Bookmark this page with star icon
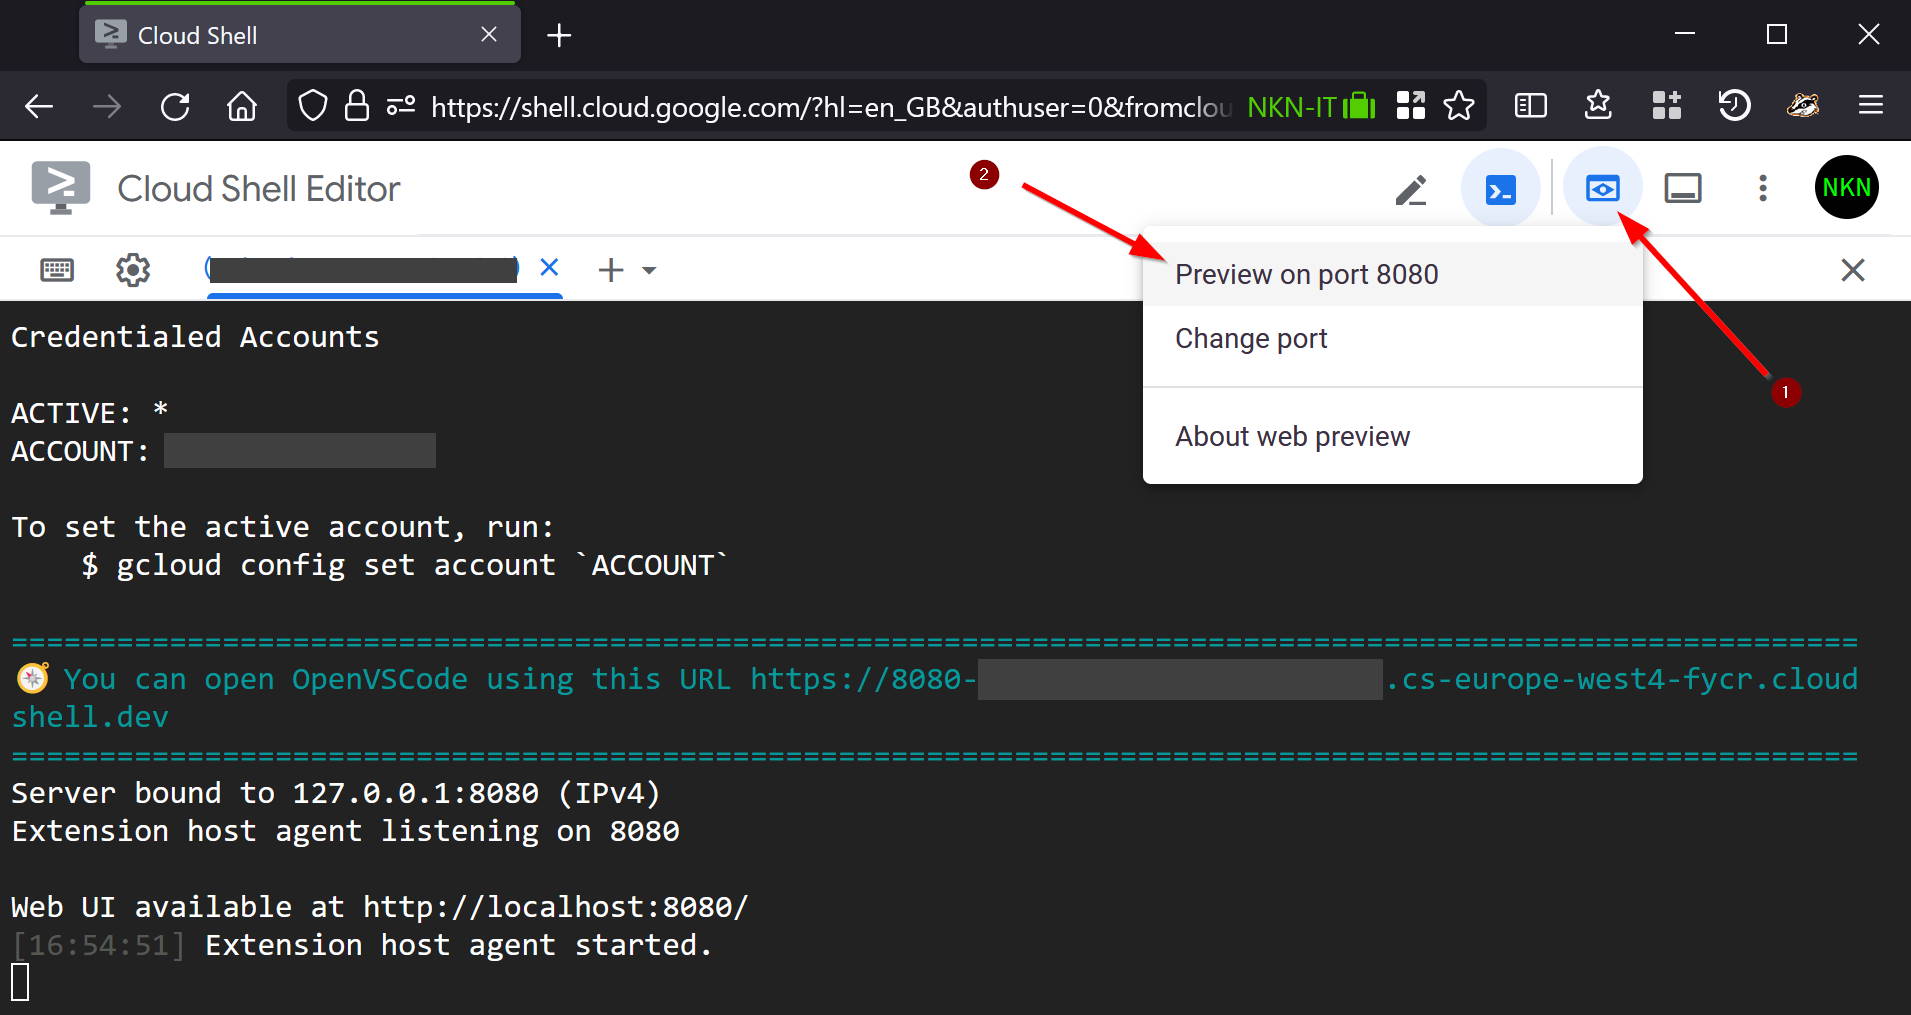The image size is (1911, 1015). (x=1459, y=105)
